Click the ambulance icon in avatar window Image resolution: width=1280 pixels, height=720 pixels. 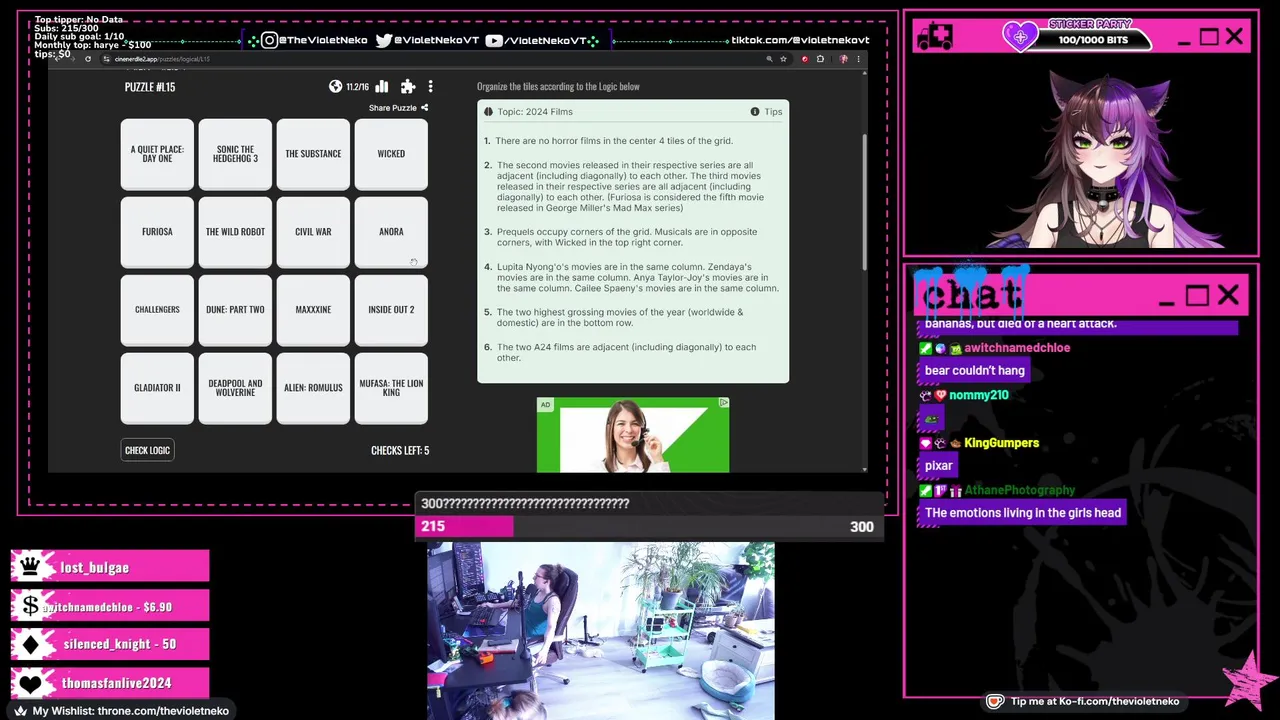[934, 37]
